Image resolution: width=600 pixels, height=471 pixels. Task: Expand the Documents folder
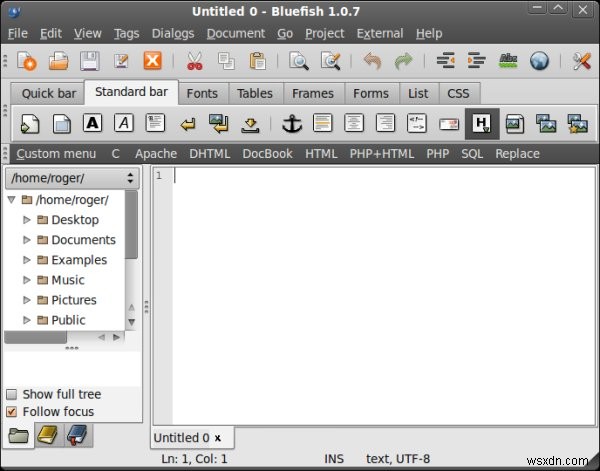(27, 240)
